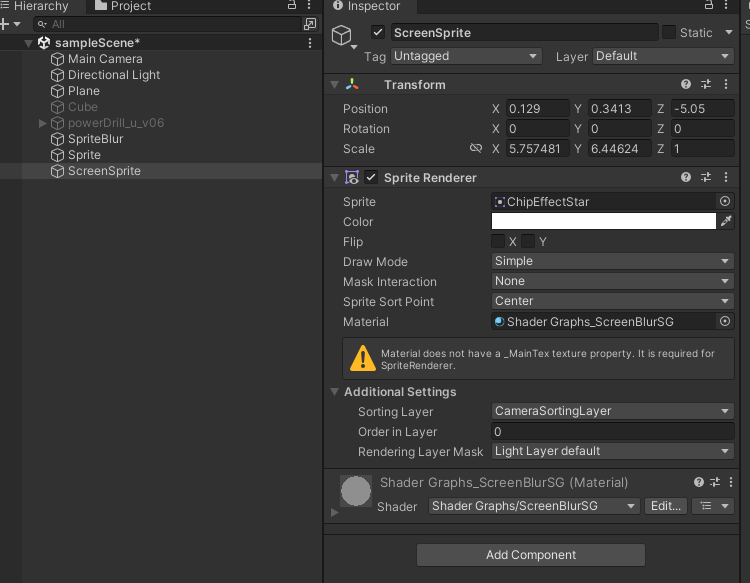Open Mask Interaction dropdown None

click(613, 281)
